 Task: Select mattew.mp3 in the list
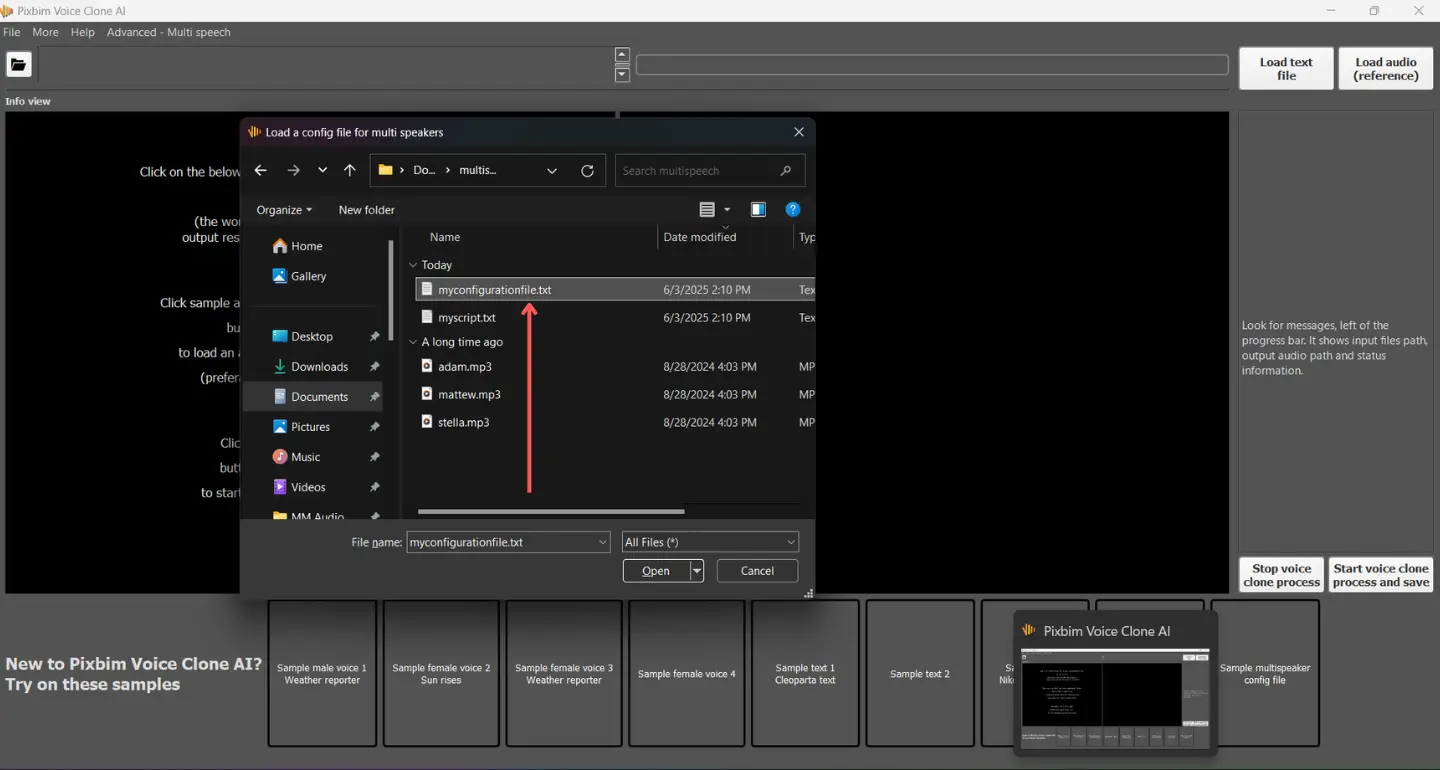point(615,395)
